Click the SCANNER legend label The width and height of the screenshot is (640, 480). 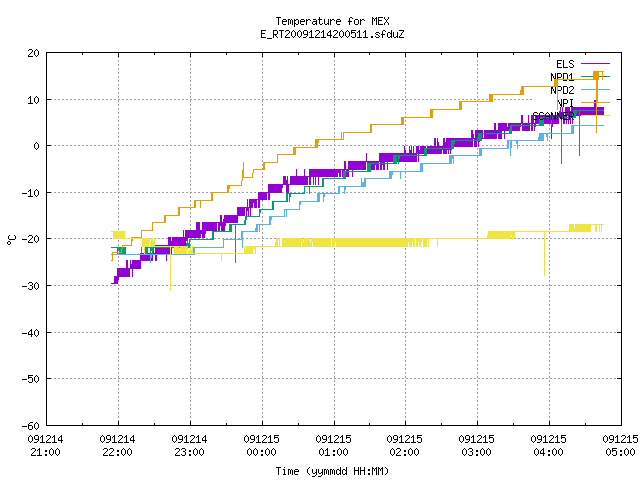coord(553,116)
